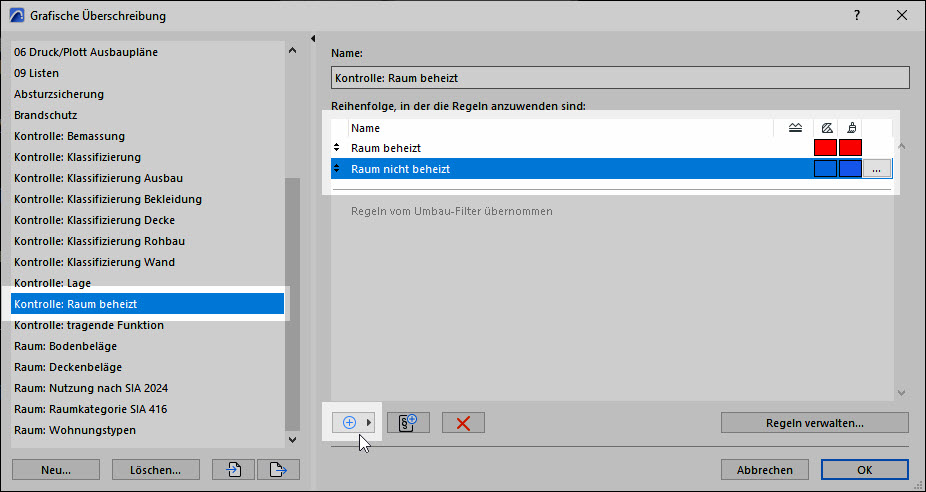This screenshot has height=492, width=926.
Task: Click the Neu... button
Action: 56,470
